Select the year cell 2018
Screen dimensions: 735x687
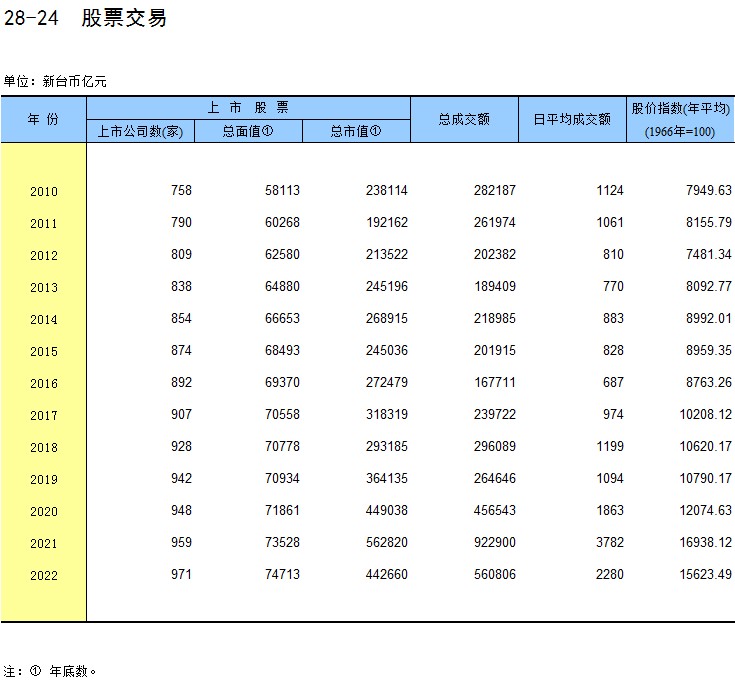pos(44,448)
